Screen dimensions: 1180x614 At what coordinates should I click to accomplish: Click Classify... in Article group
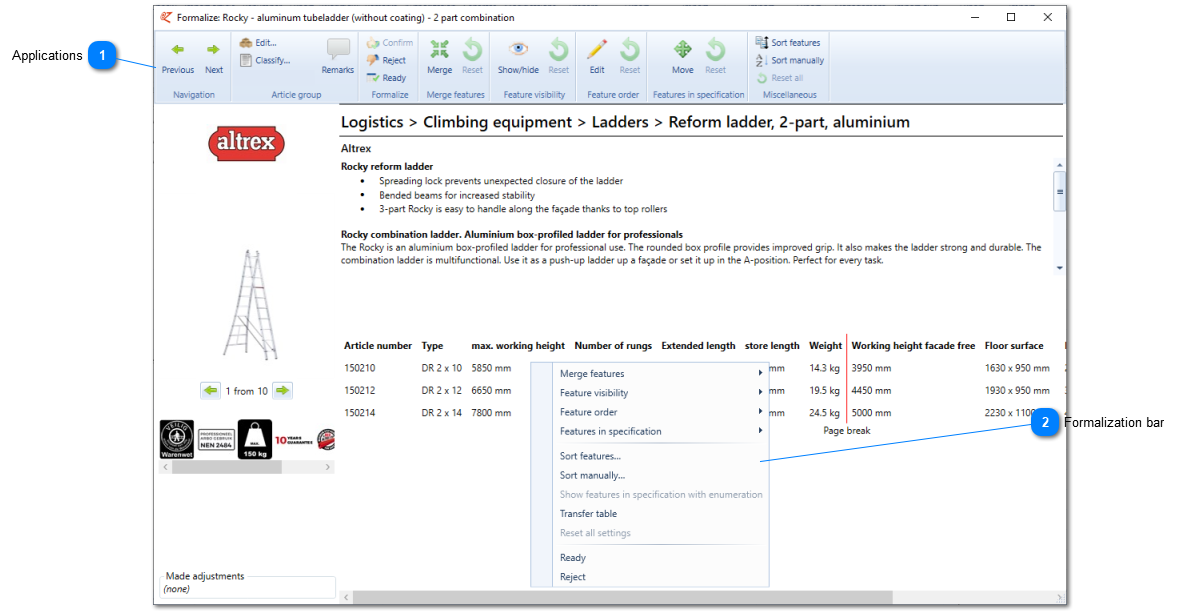pos(265,60)
